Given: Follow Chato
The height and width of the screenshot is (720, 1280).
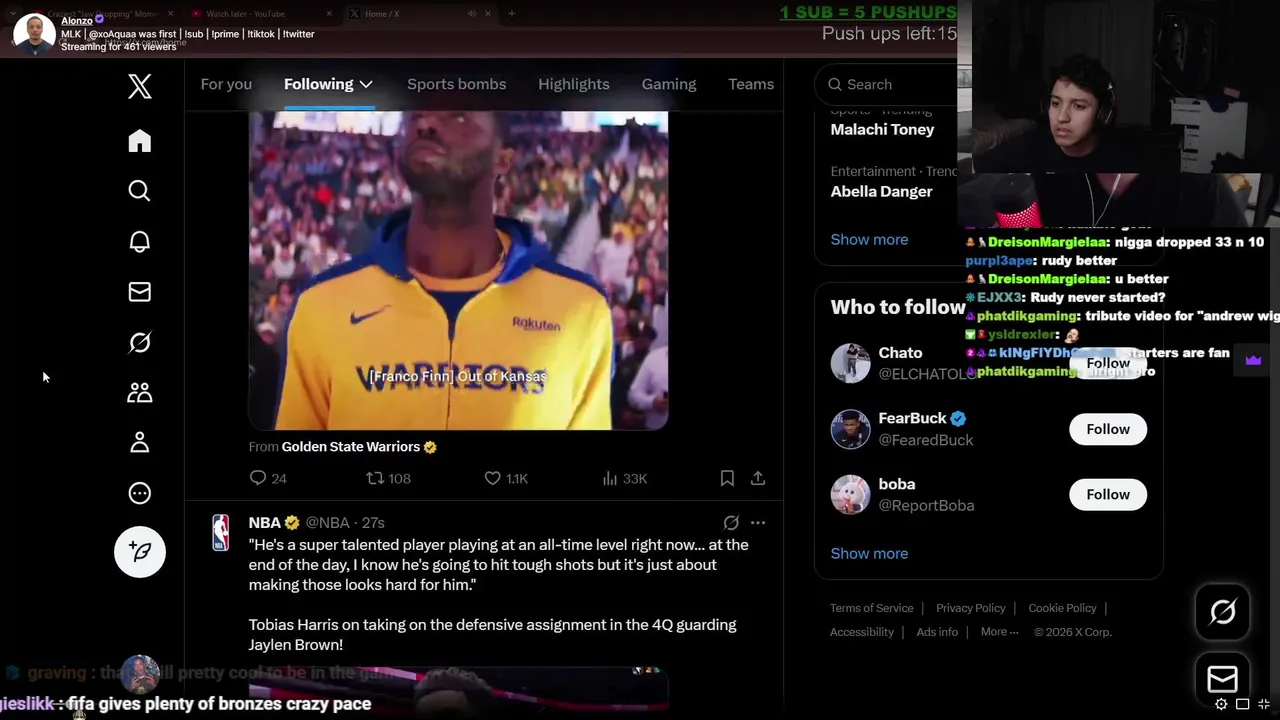Looking at the screenshot, I should pos(1108,363).
